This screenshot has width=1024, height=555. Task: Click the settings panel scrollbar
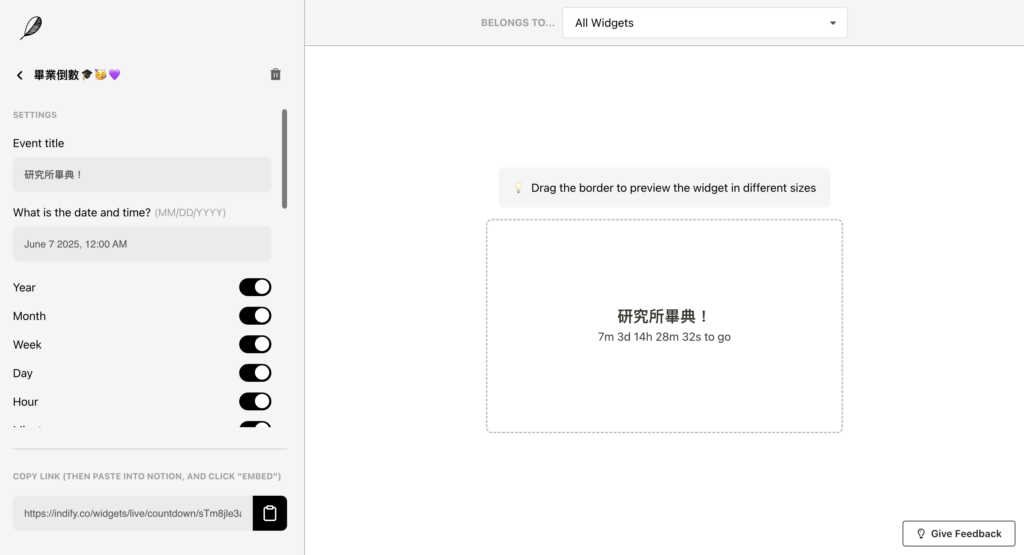coord(285,158)
